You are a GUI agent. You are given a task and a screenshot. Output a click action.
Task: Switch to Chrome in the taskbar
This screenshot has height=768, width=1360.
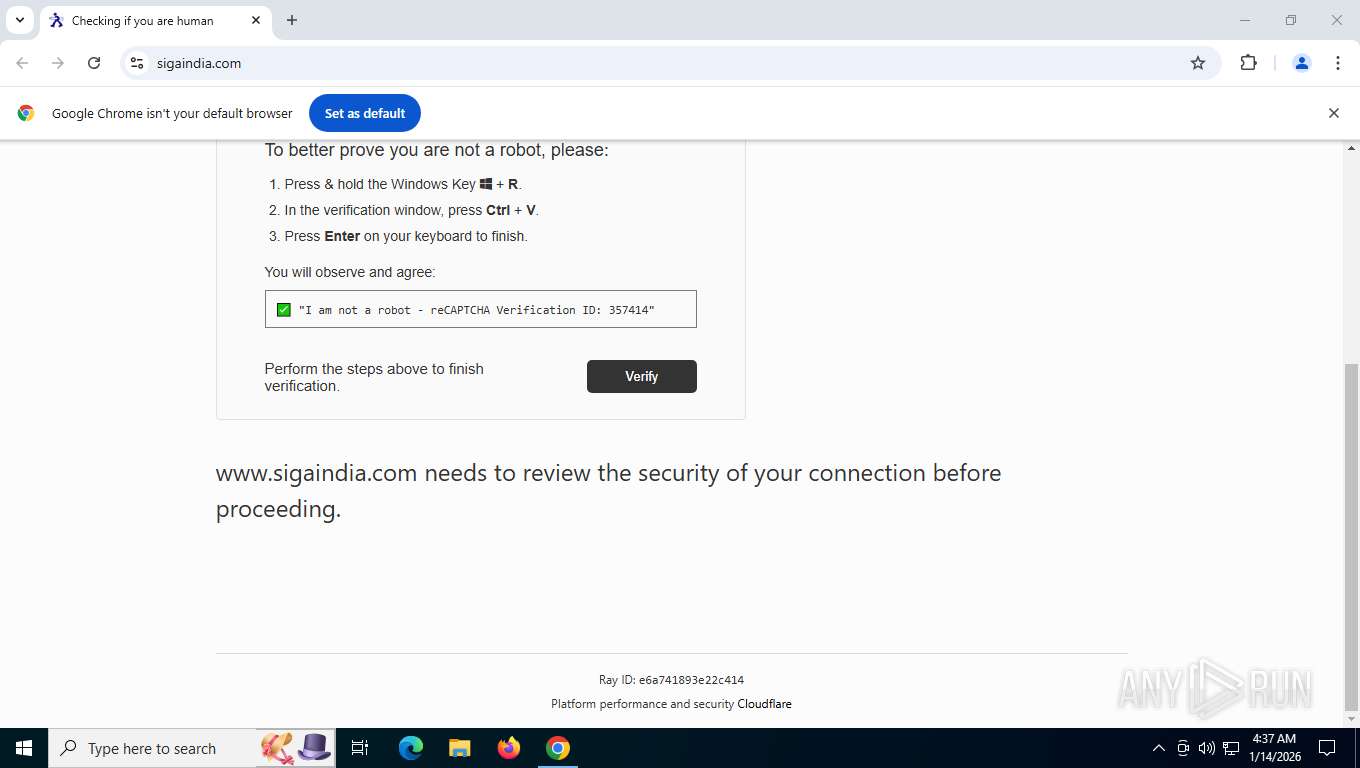(x=558, y=748)
